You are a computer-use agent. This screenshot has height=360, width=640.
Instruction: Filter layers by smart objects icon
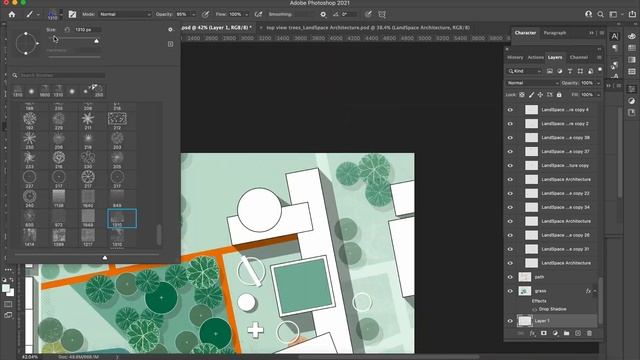(x=590, y=71)
